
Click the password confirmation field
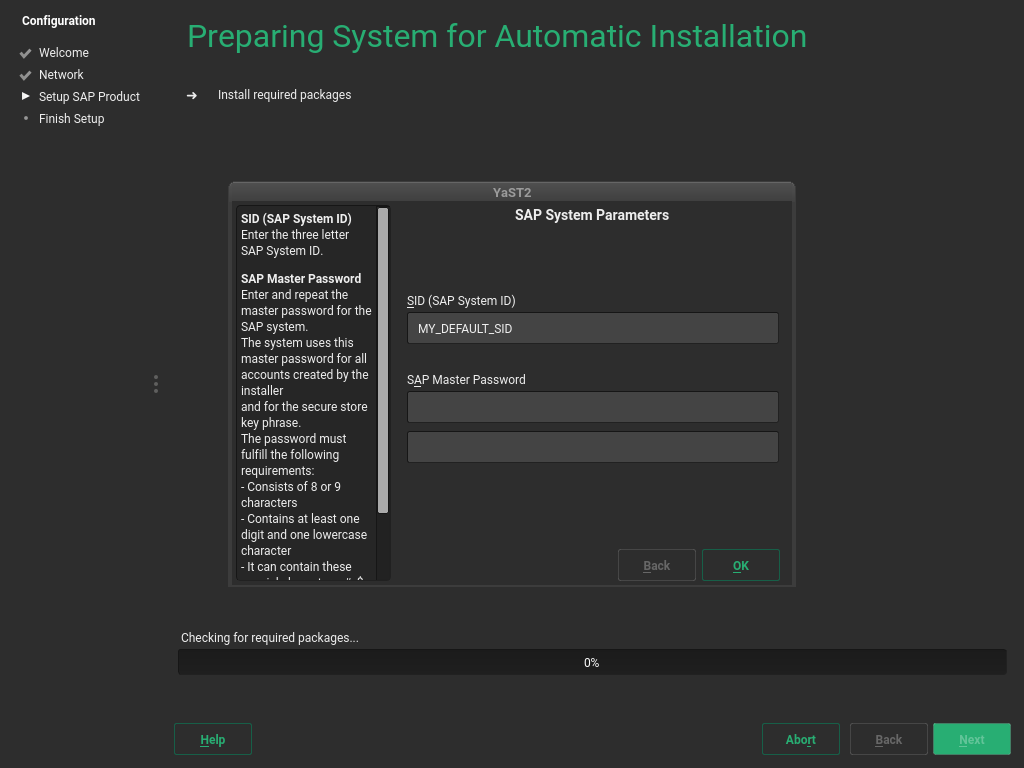pyautogui.click(x=592, y=446)
